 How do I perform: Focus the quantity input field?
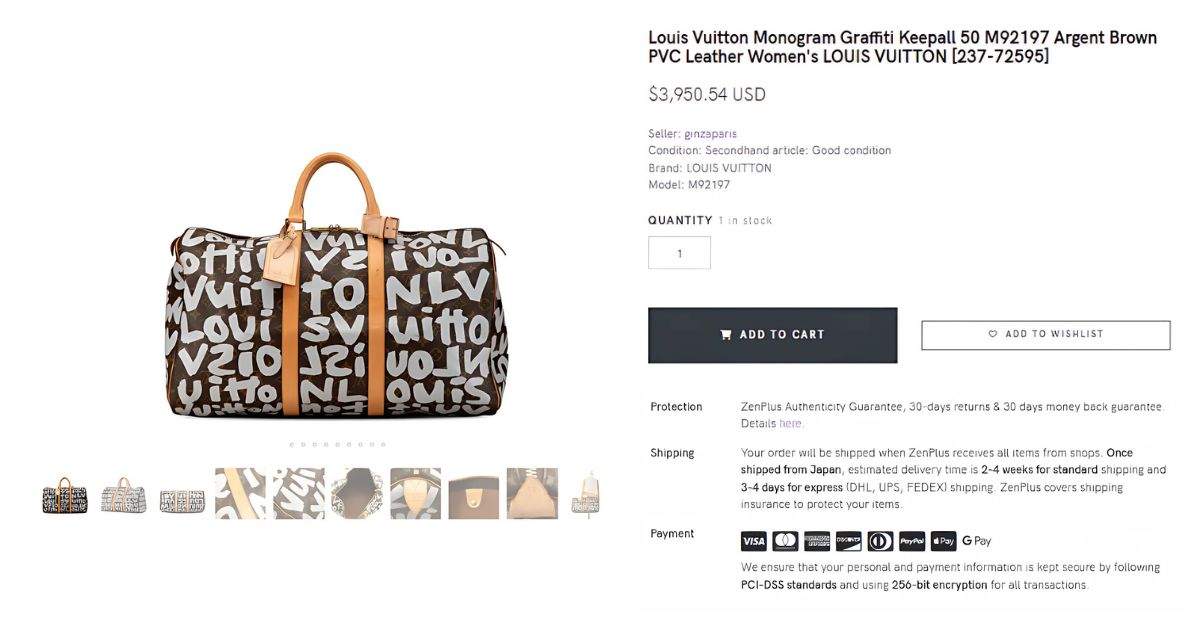(x=679, y=253)
